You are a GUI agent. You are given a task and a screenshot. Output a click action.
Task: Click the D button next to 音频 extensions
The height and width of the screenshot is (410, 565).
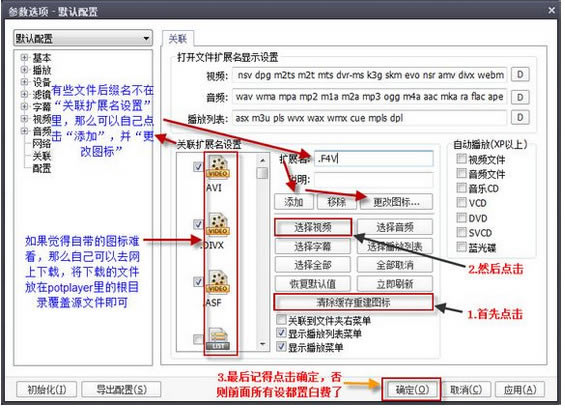[x=520, y=97]
